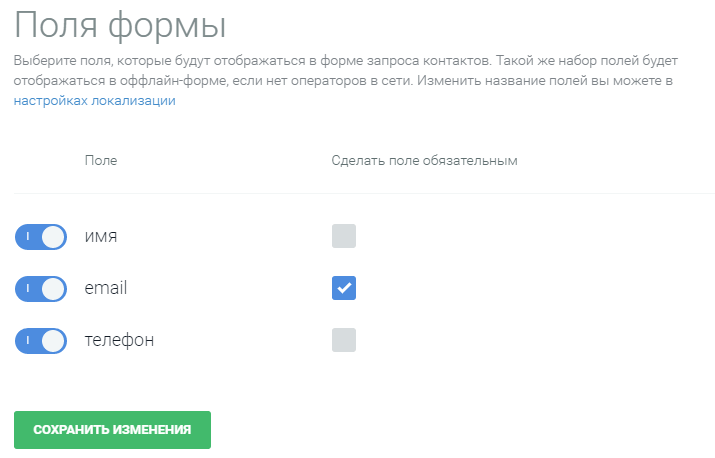715x458 pixels.
Task: Uncheck the required checkbox for email
Action: (x=344, y=289)
